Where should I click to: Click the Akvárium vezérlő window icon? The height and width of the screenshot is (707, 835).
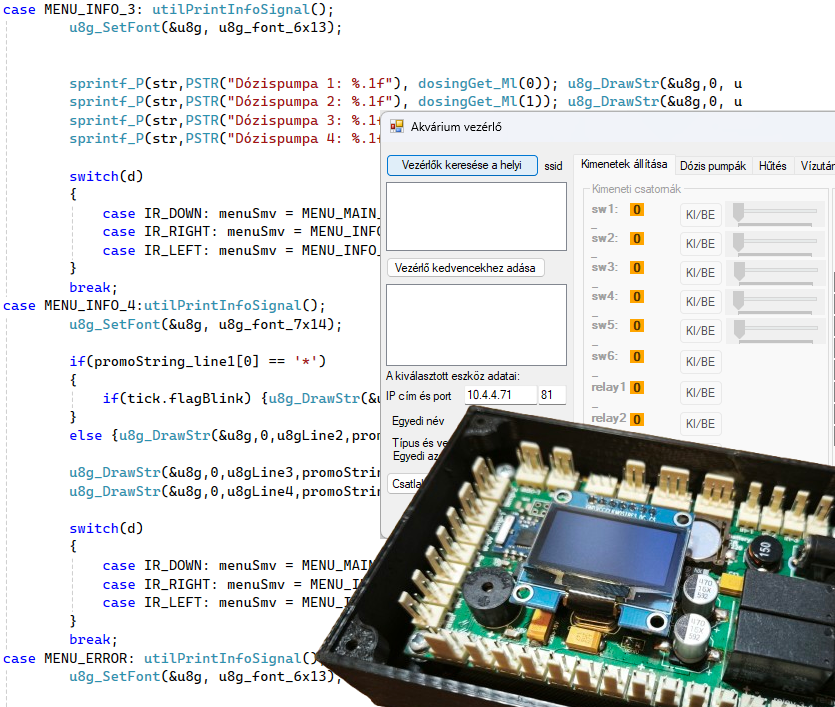[397, 126]
